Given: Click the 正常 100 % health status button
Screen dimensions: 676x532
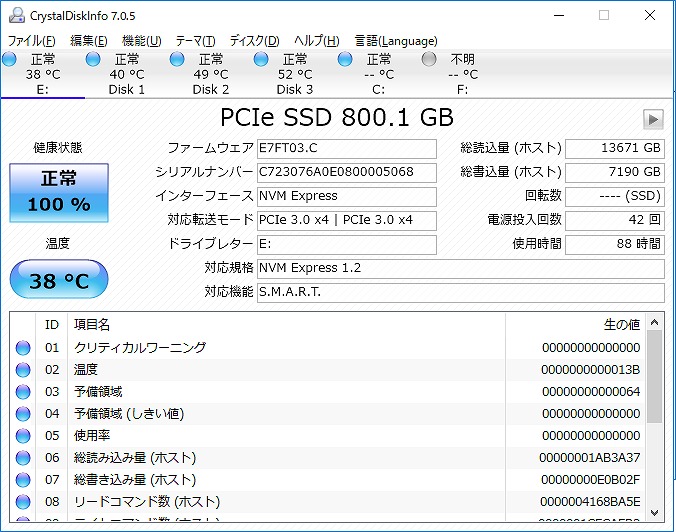Looking at the screenshot, I should [x=59, y=193].
